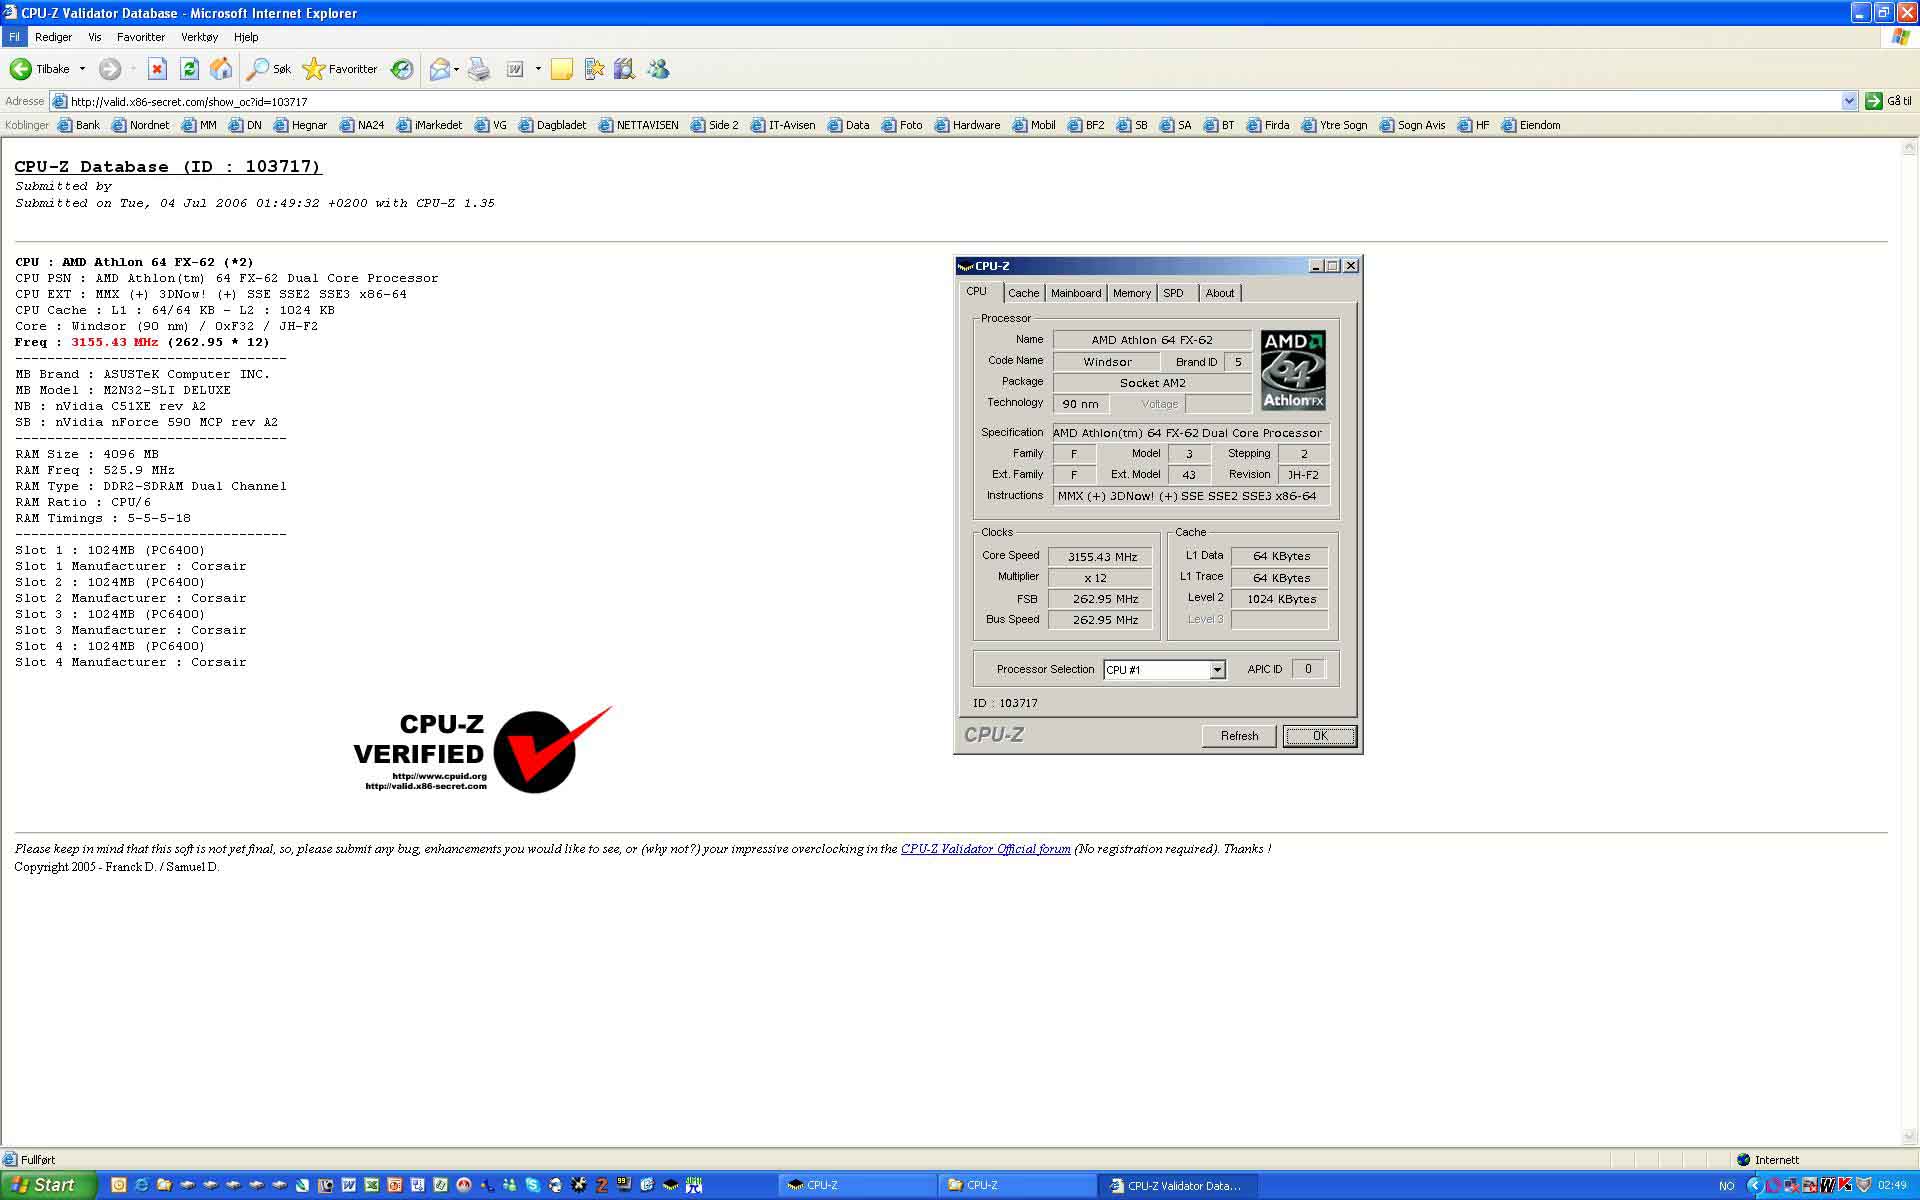Open Søk search magnifier in toolbar
Image resolution: width=1920 pixels, height=1200 pixels.
click(x=269, y=69)
